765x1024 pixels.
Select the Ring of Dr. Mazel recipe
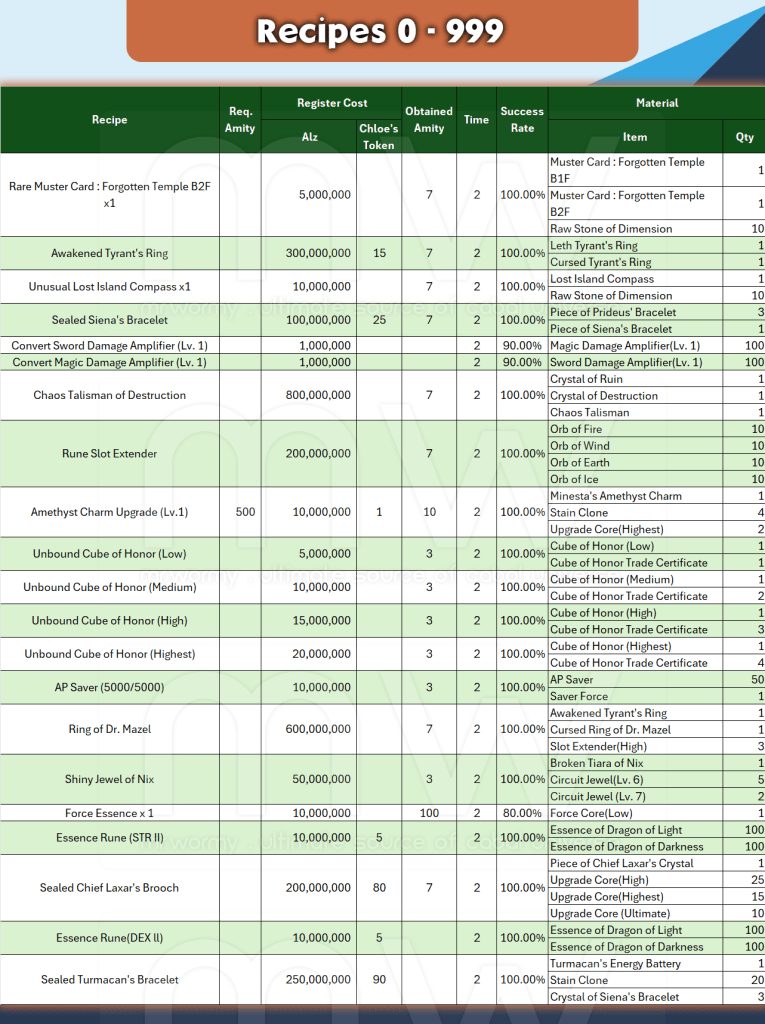click(109, 729)
